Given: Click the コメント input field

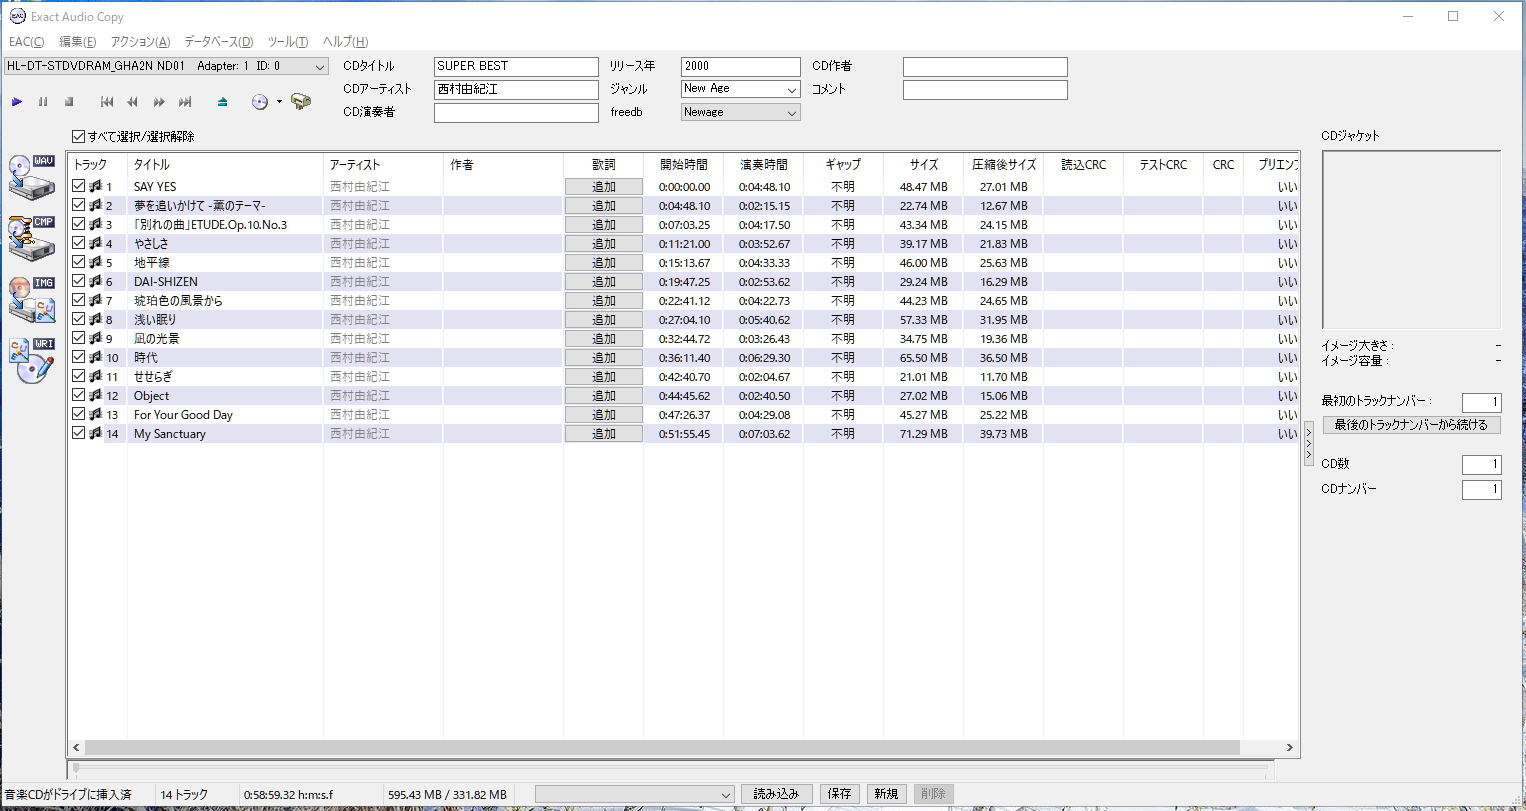Looking at the screenshot, I should 985,90.
